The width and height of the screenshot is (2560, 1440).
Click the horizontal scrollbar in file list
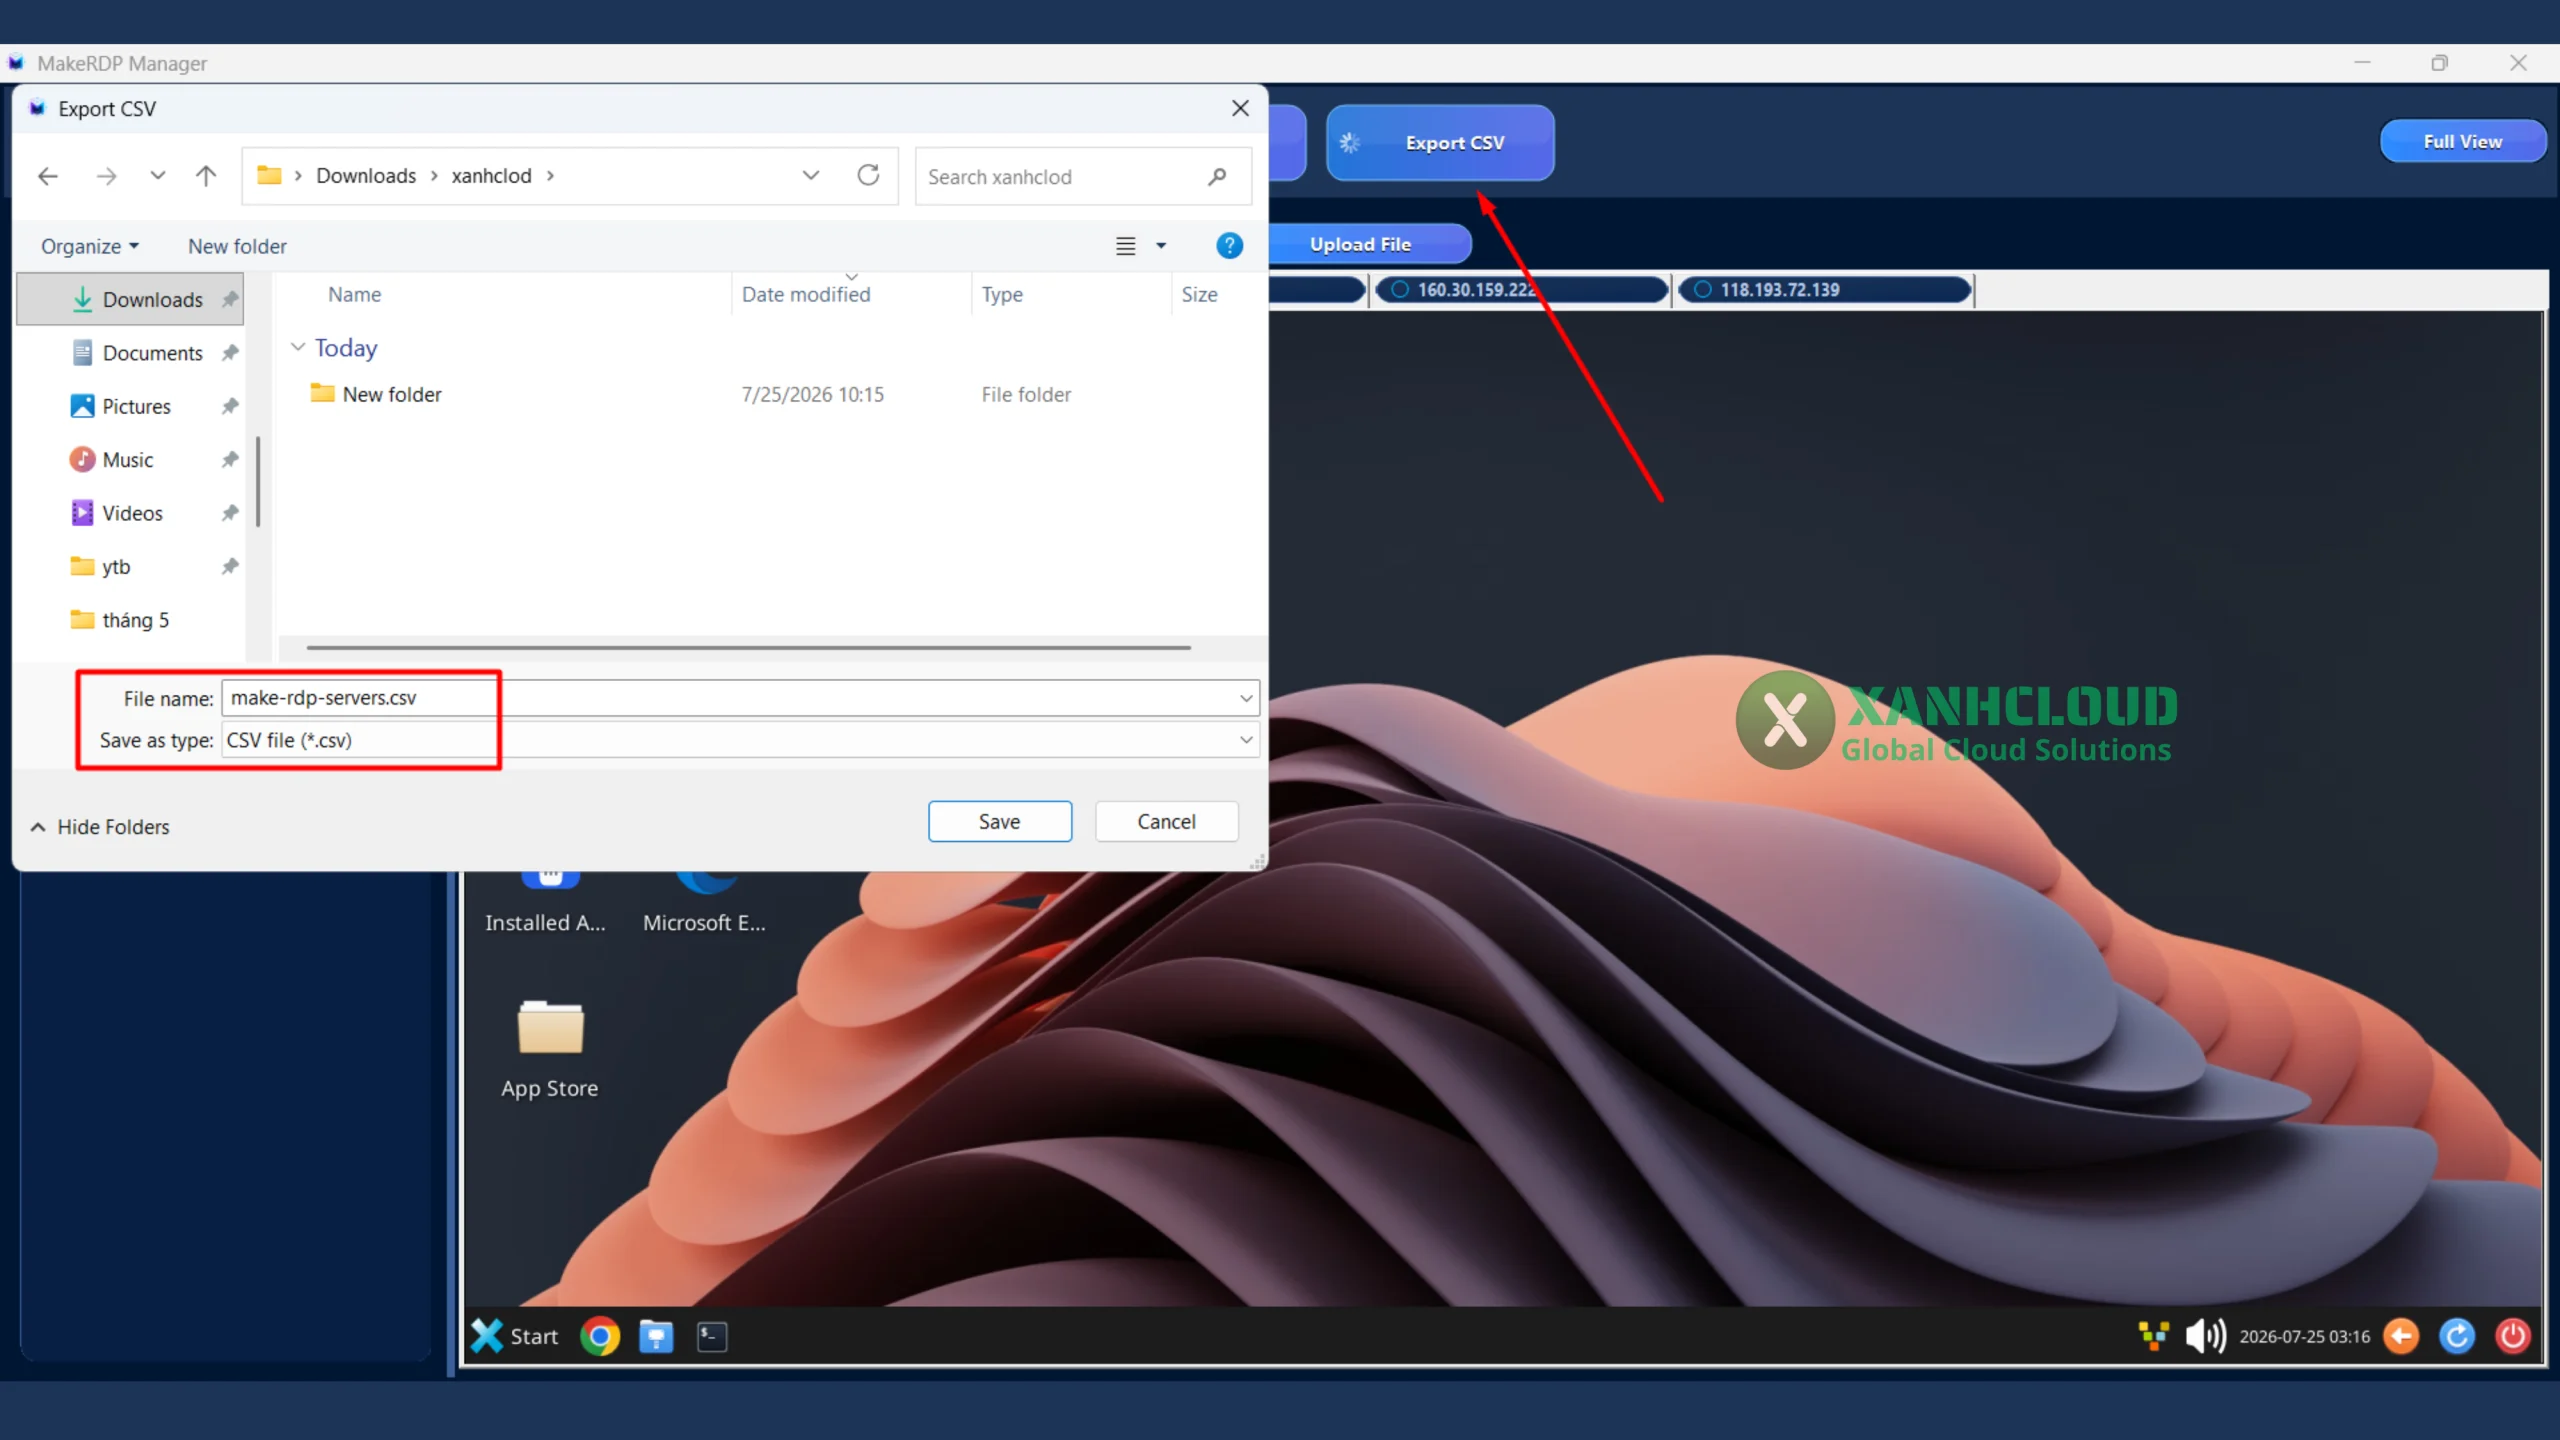coord(748,647)
